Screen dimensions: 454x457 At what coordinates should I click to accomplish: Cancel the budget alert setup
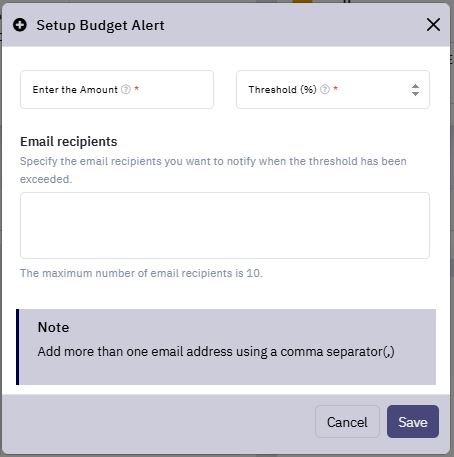[x=347, y=422]
